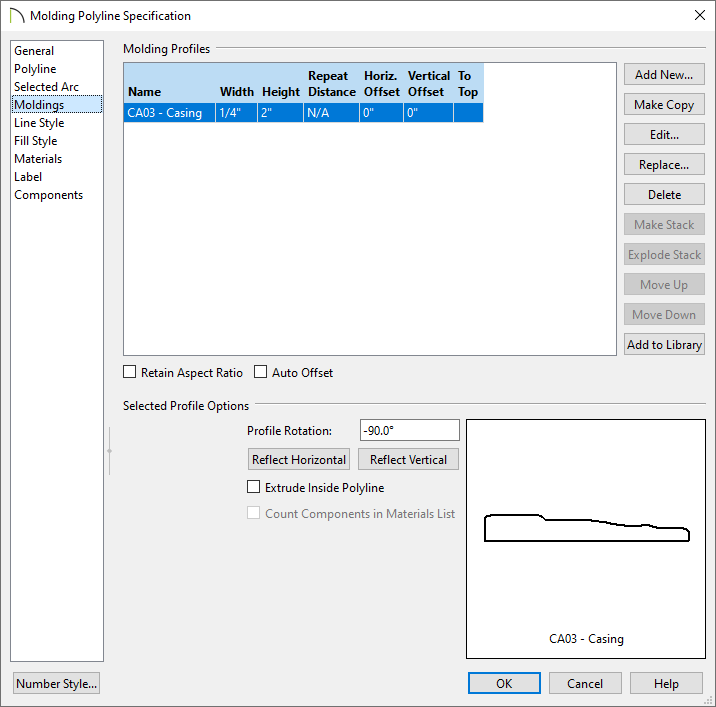Delete the selected molding profile
Viewport: 716px width, 707px height.
(664, 195)
